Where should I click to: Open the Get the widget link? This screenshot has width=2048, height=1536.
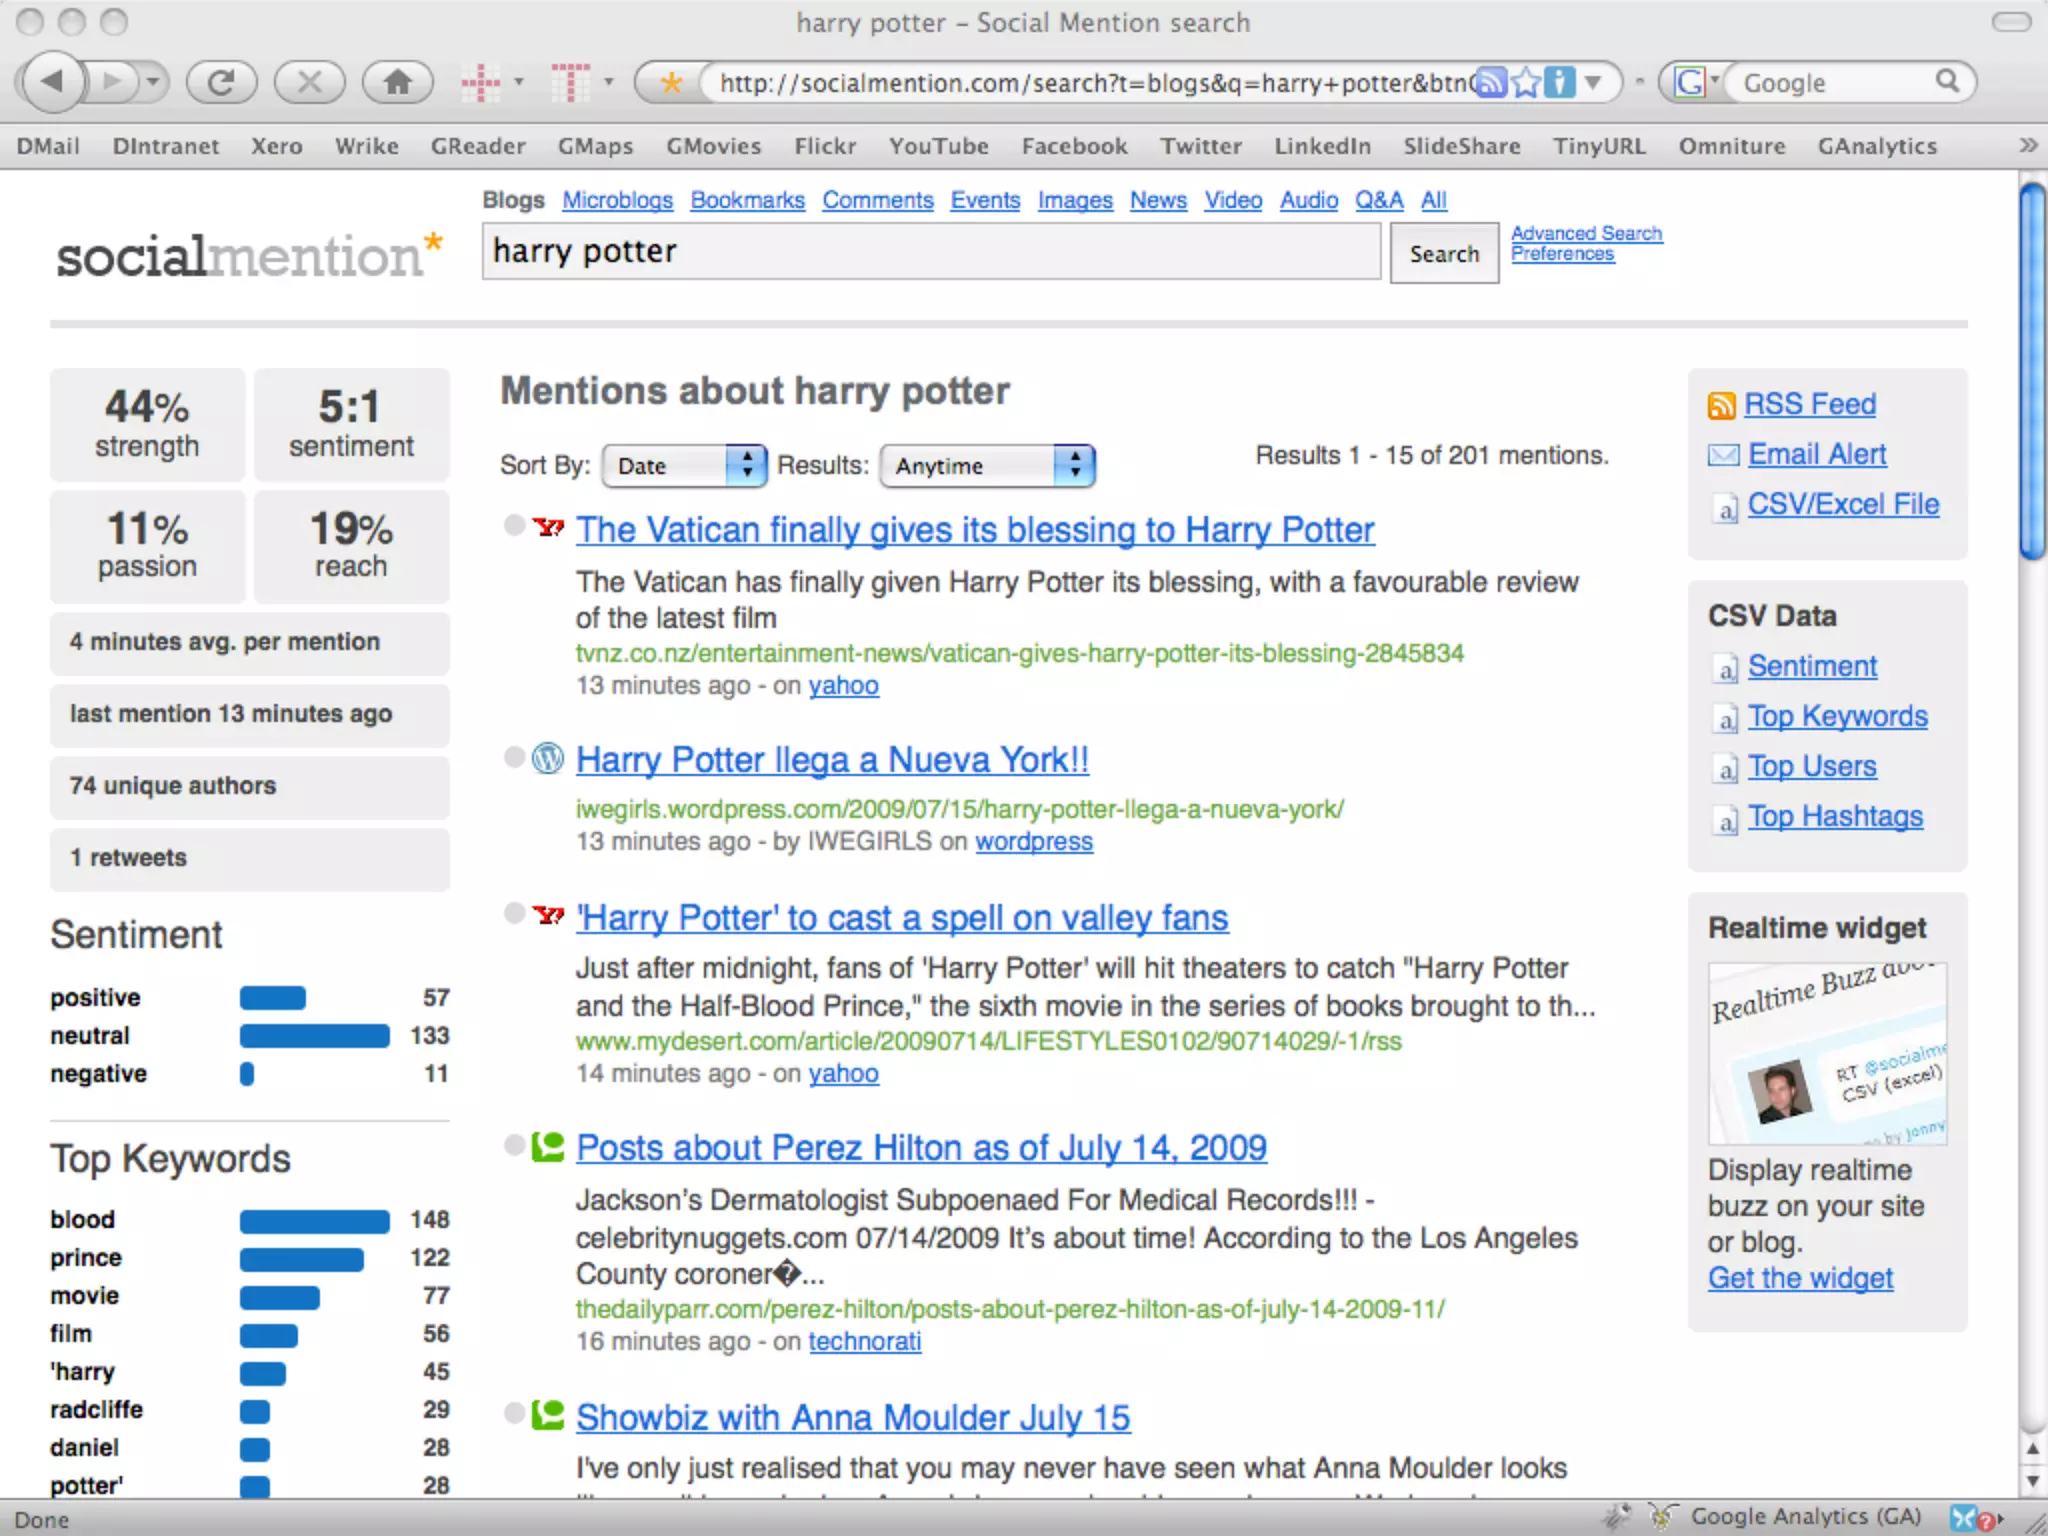point(1800,1278)
